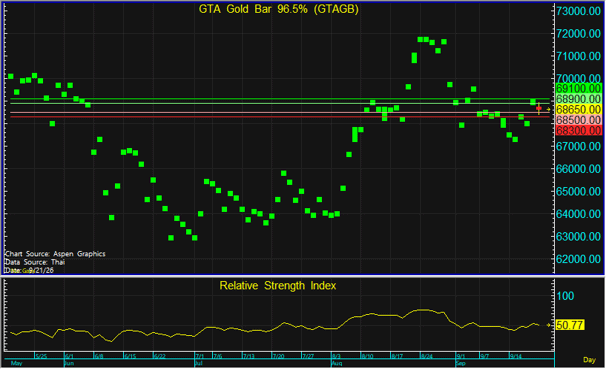Image resolution: width=606 pixels, height=369 pixels.
Task: Click the 9/7 date axis label
Action: (485, 356)
